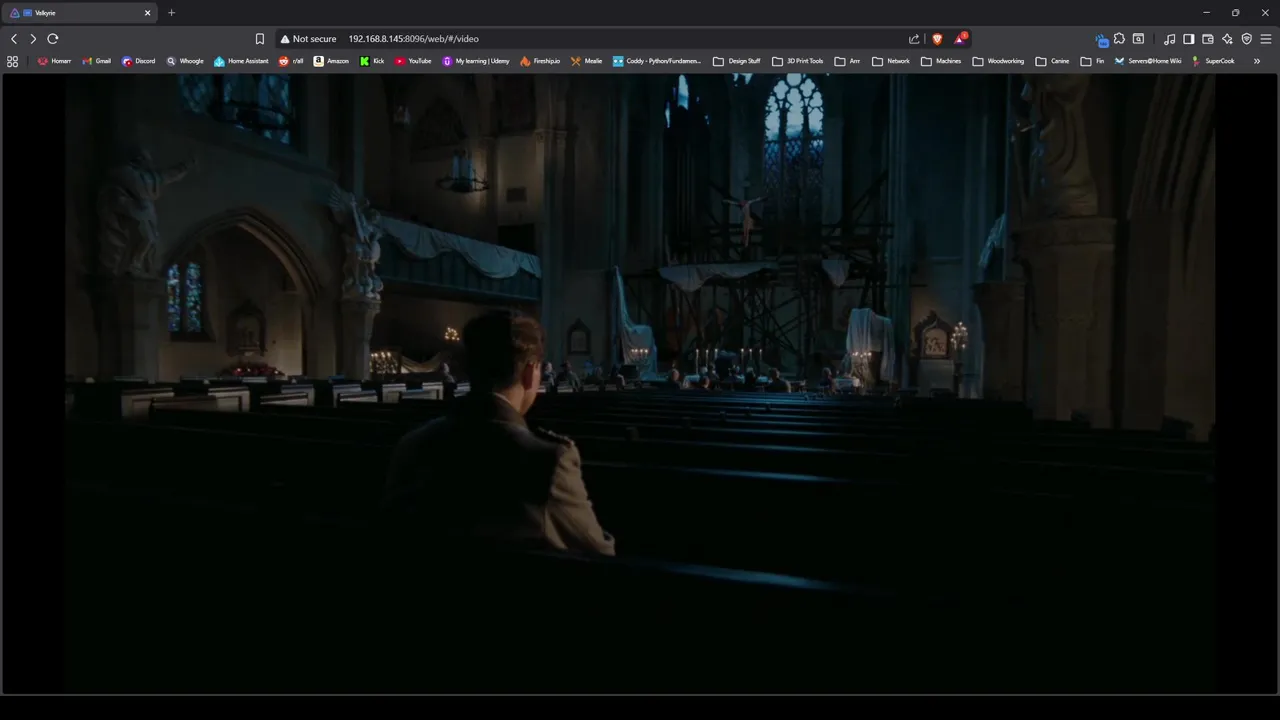This screenshot has width=1280, height=720.
Task: Open the r/all Reddit bookmark
Action: coord(291,61)
